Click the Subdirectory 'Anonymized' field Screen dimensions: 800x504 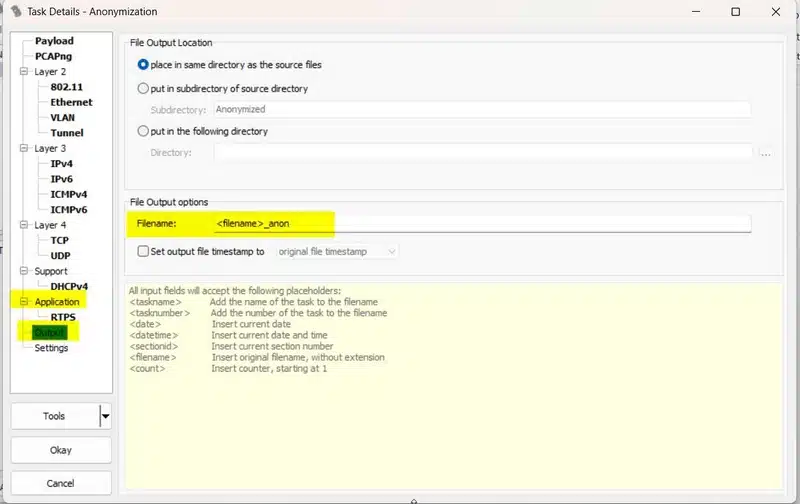482,109
